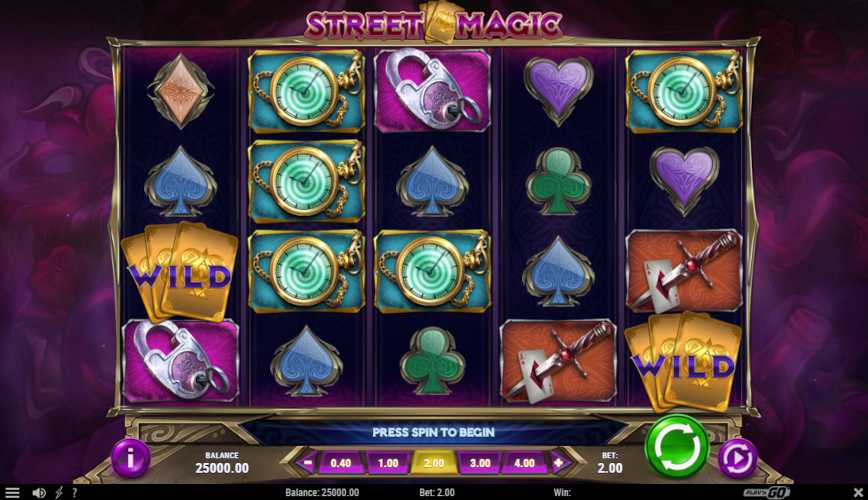The image size is (868, 500).
Task: Click the padlock symbol on third reel
Action: [432, 90]
